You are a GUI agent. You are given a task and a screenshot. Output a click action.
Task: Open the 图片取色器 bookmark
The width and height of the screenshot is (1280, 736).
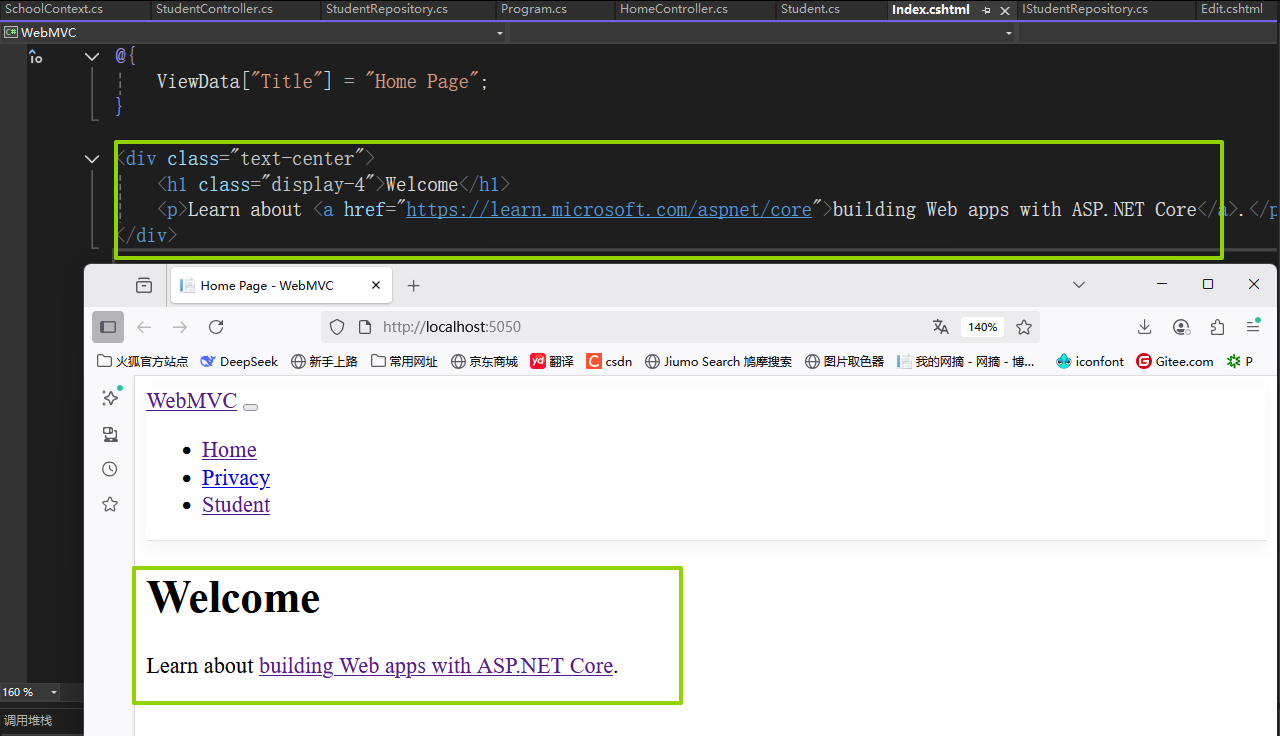point(844,361)
